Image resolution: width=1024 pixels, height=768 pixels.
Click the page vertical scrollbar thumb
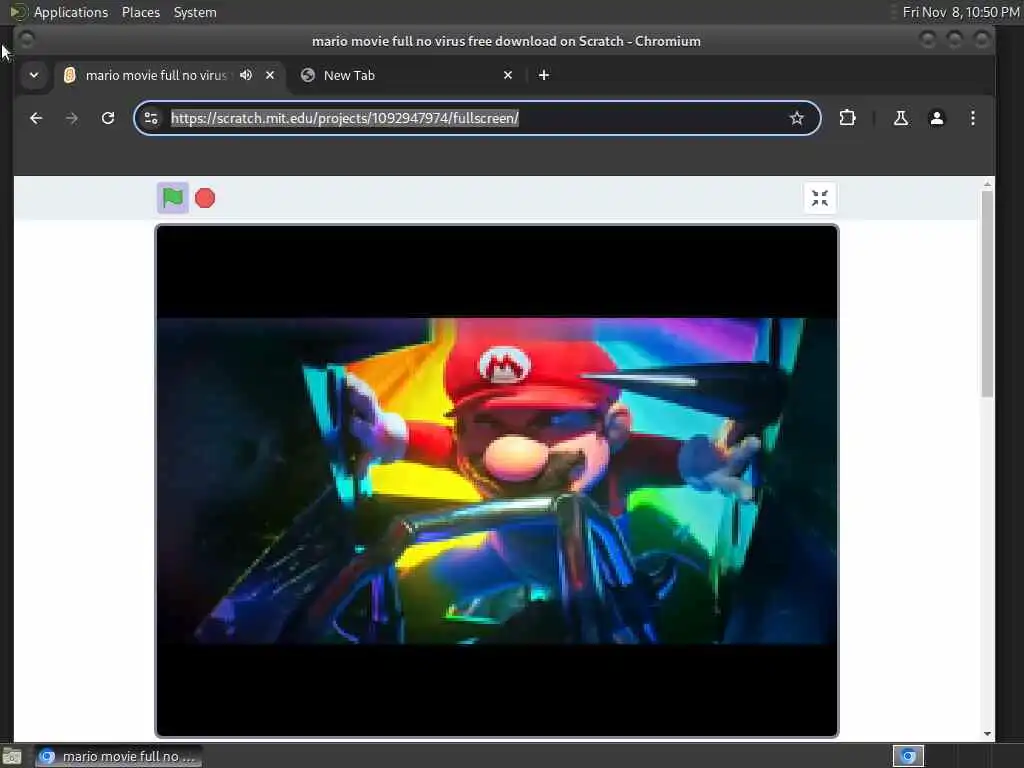coord(987,294)
